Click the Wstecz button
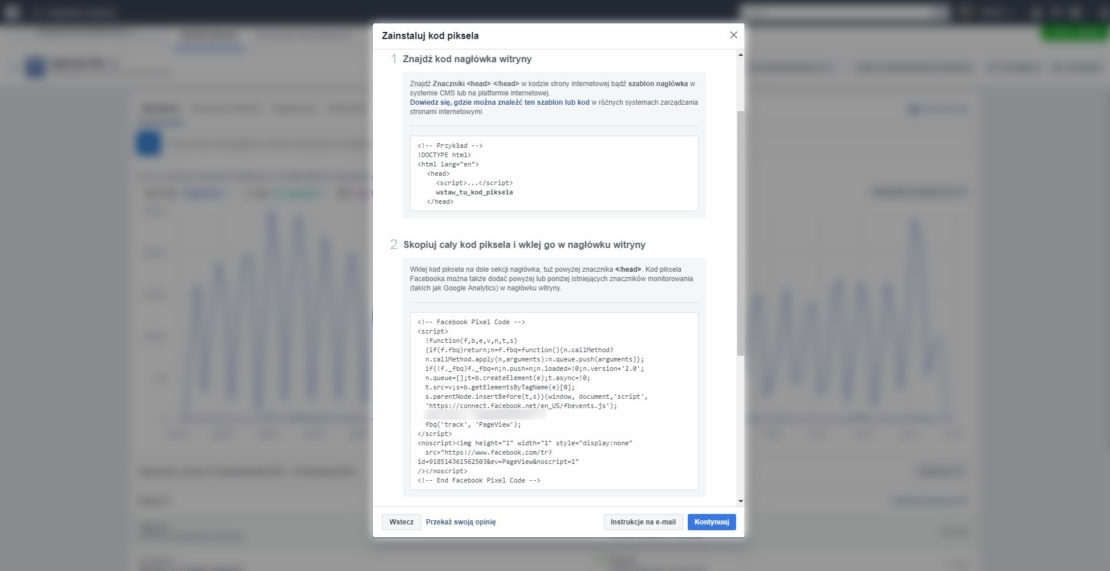Image resolution: width=1110 pixels, height=571 pixels. click(x=401, y=522)
